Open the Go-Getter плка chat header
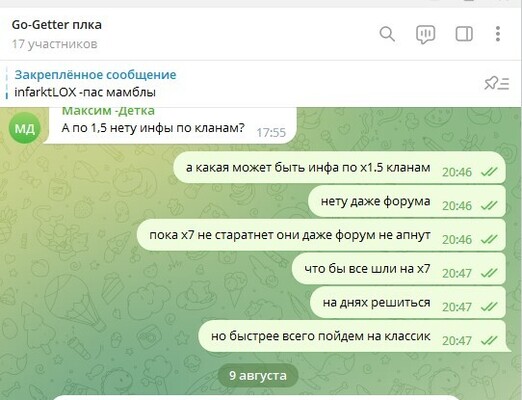This screenshot has width=522, height=400. (57, 25)
